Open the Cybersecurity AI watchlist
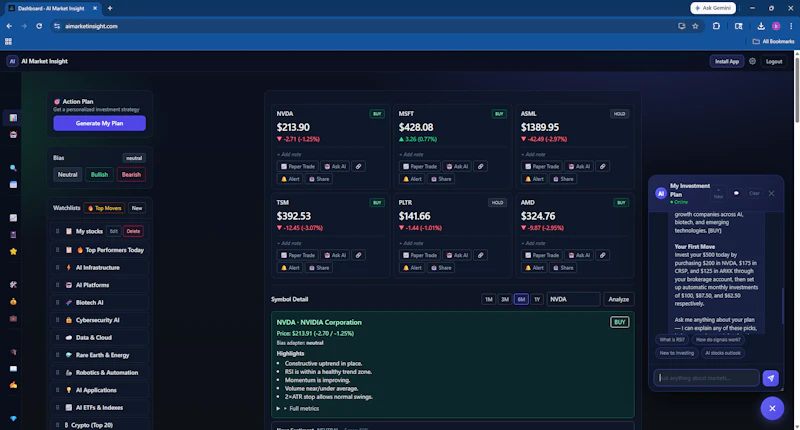Image resolution: width=800 pixels, height=430 pixels. click(99, 320)
